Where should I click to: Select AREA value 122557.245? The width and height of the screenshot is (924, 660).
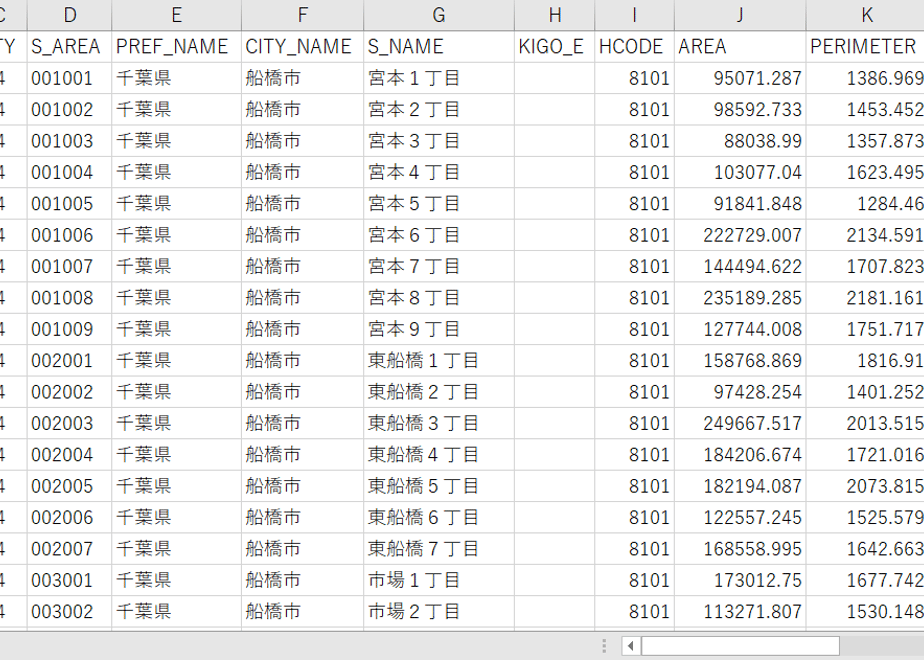coord(740,517)
